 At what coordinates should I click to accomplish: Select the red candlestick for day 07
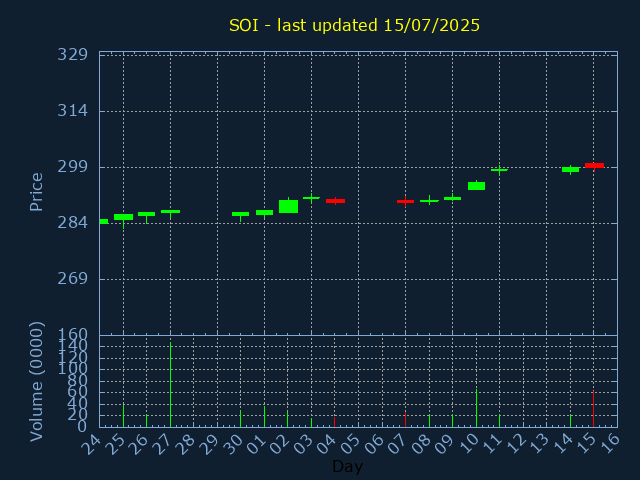point(405,201)
